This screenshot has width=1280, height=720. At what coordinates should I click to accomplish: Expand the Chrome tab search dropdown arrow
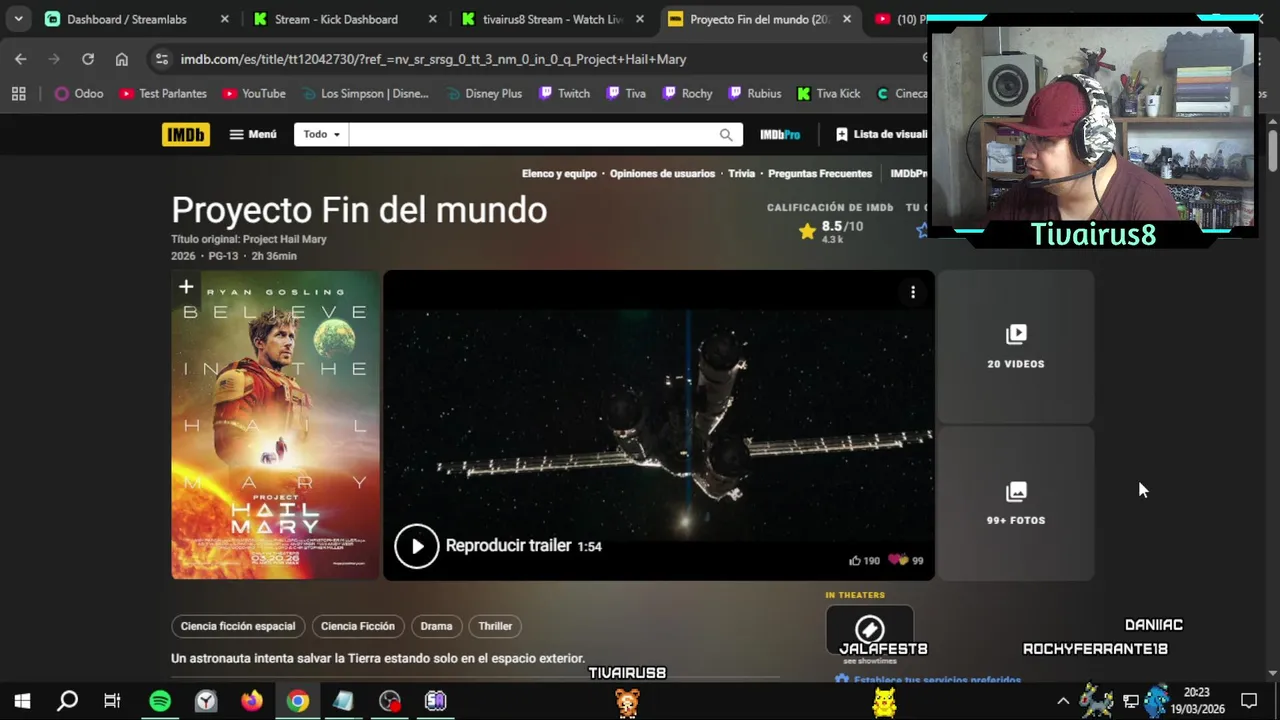click(x=18, y=19)
